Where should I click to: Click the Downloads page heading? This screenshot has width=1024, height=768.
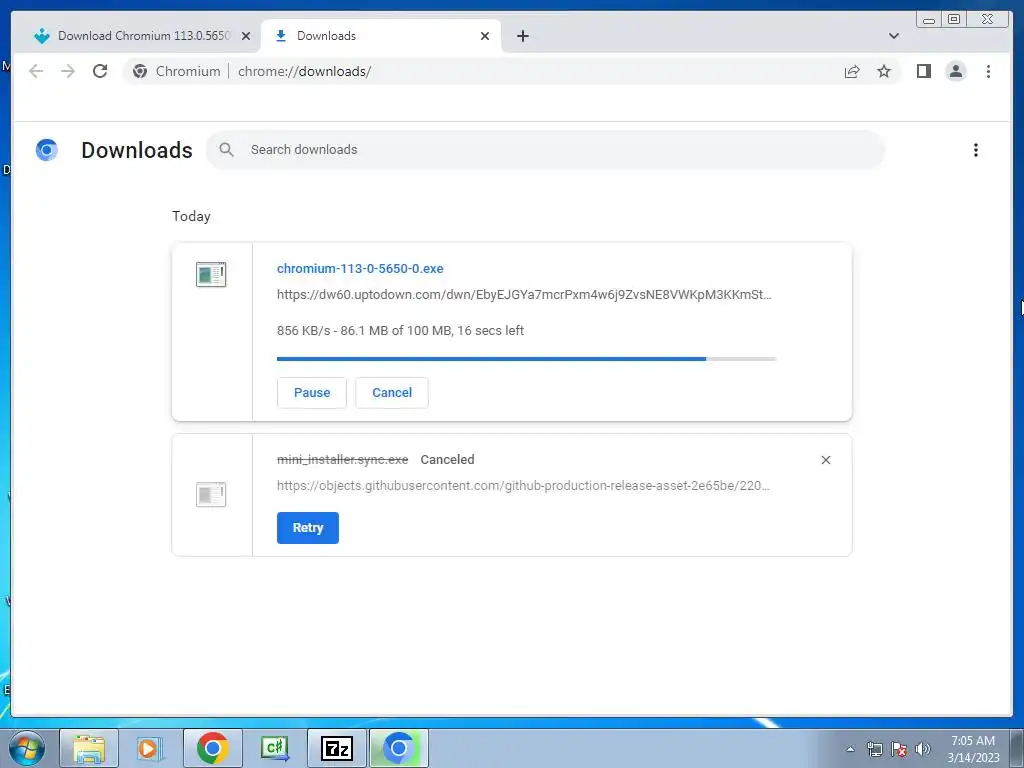point(137,150)
